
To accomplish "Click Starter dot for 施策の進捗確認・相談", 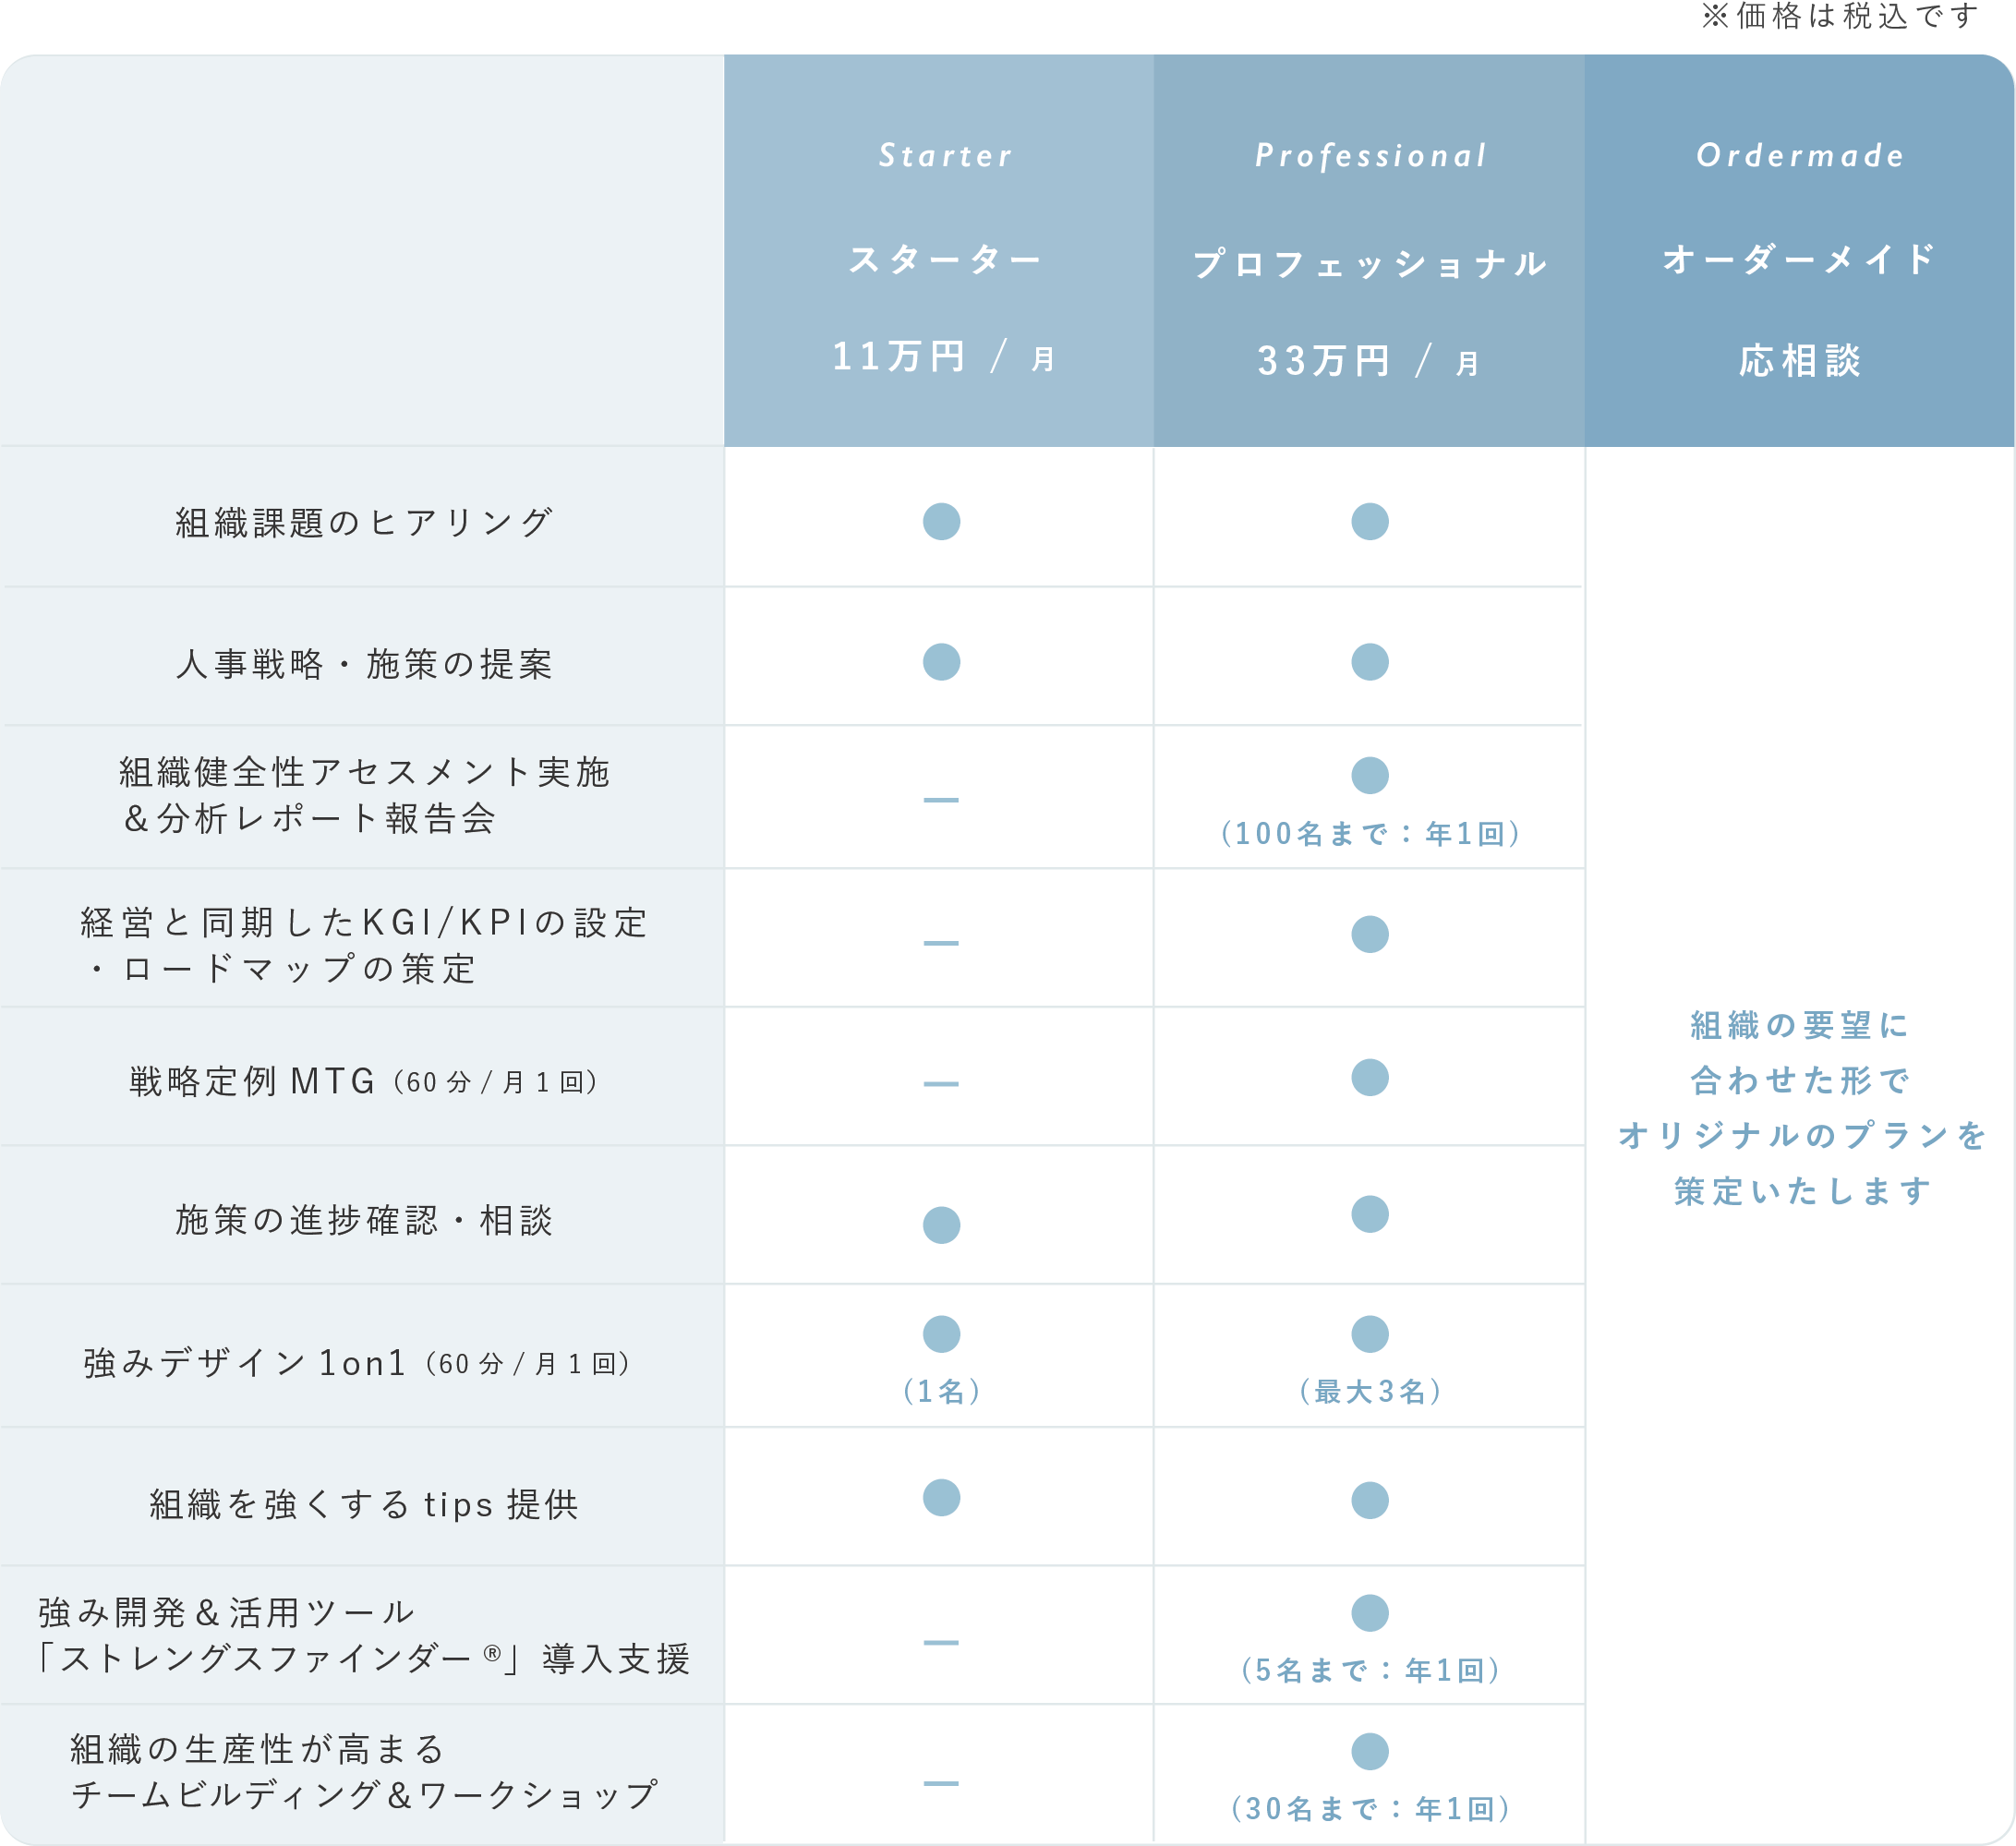I will click(x=942, y=1225).
